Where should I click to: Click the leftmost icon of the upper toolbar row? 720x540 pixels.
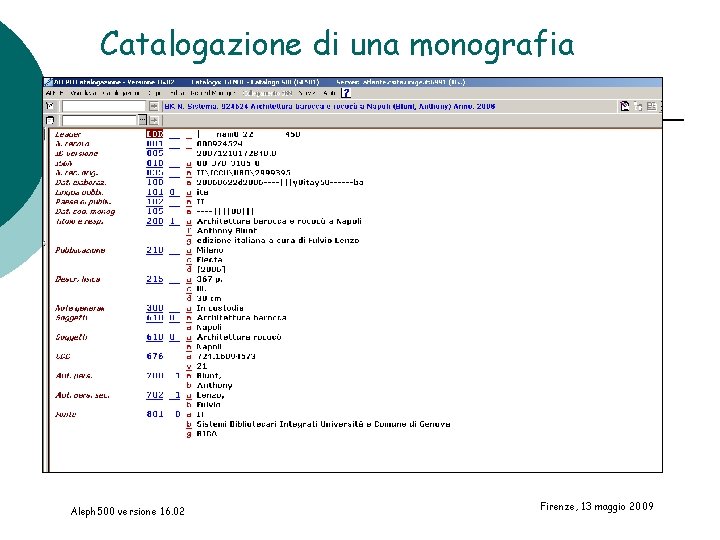50,107
